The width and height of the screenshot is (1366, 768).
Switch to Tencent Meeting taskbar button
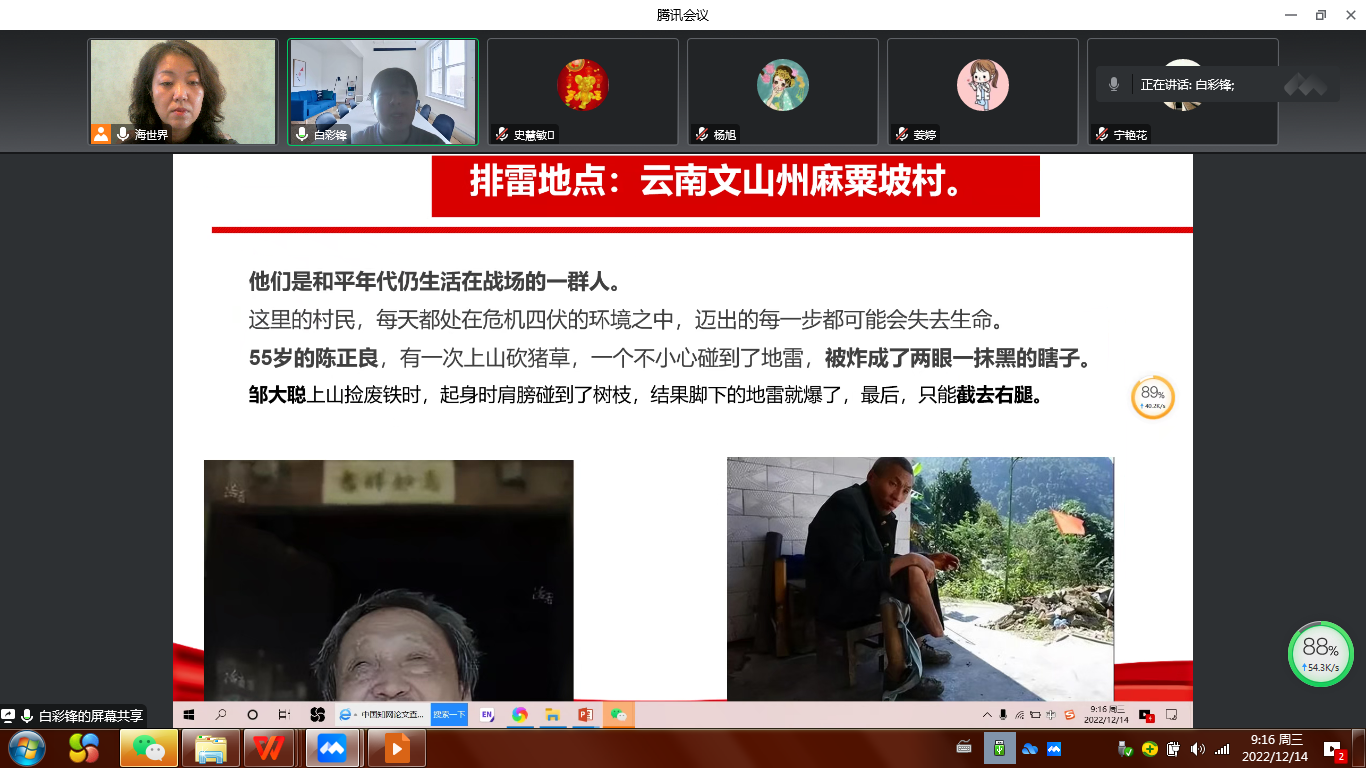coord(332,748)
